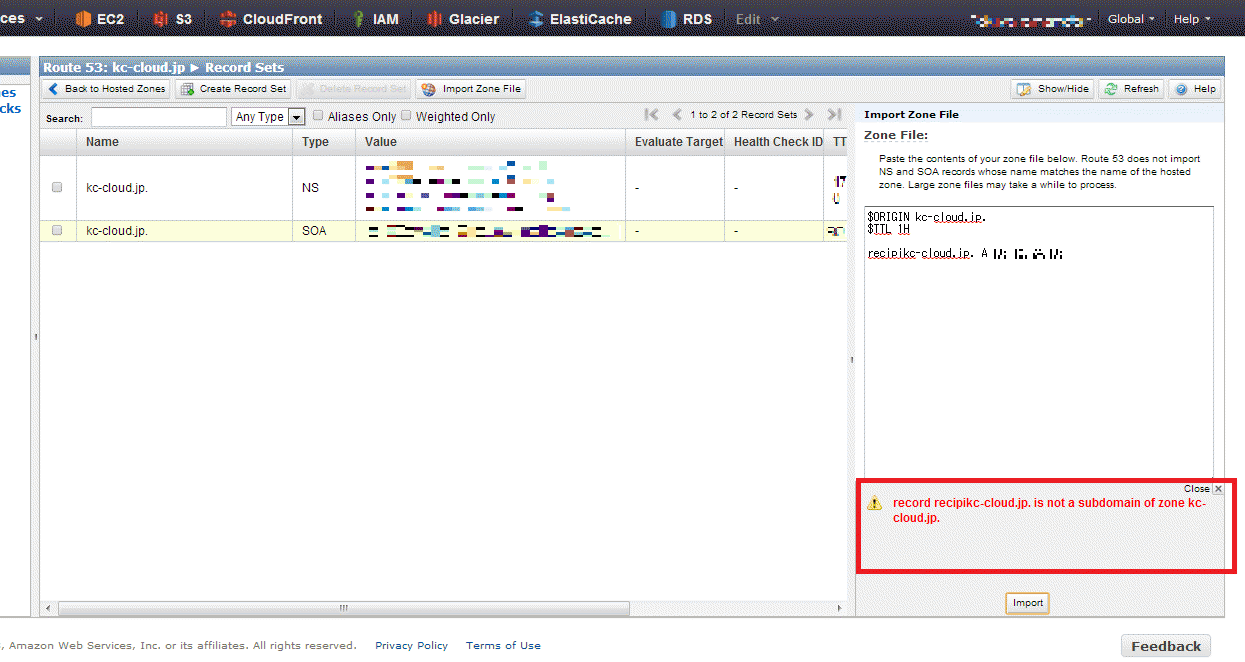Viewport: 1245px width, 662px height.
Task: Open the RDS service shortcut
Action: (x=687, y=18)
